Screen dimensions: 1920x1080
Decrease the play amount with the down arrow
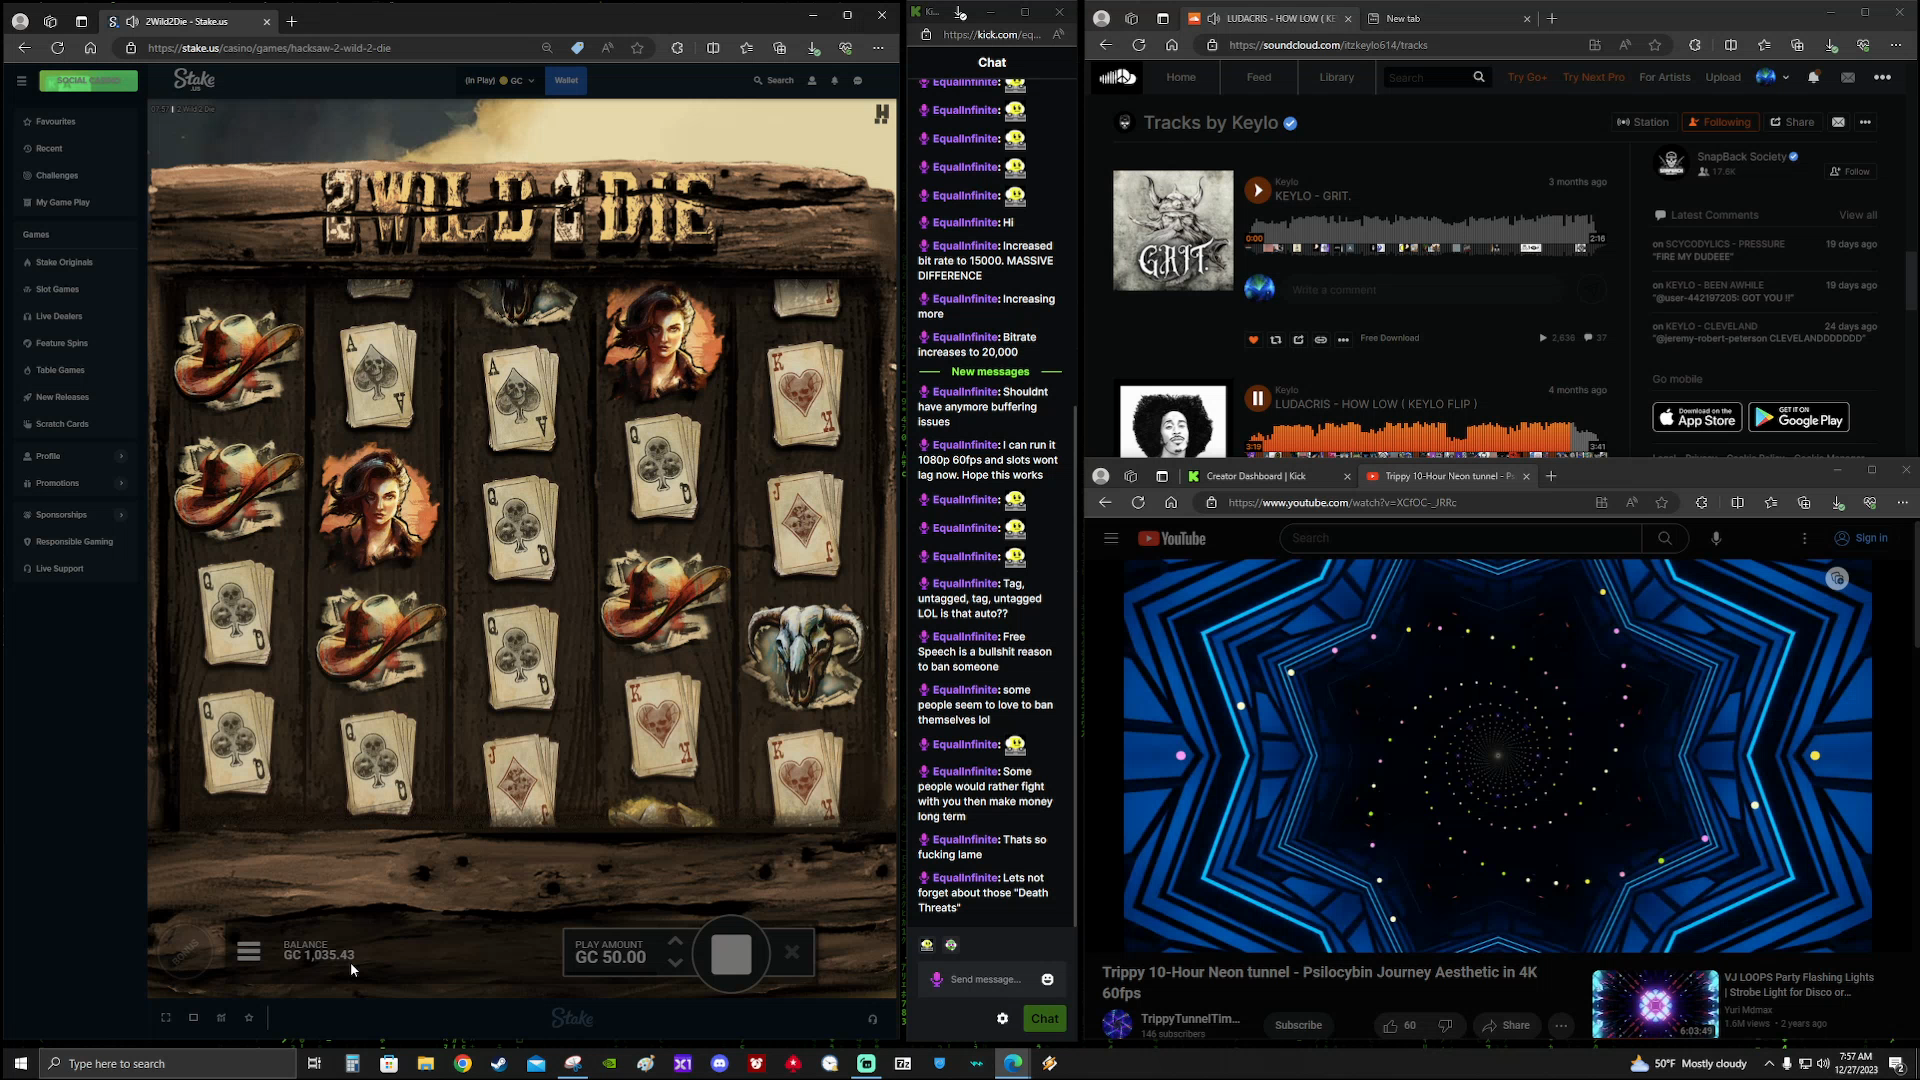pos(675,963)
